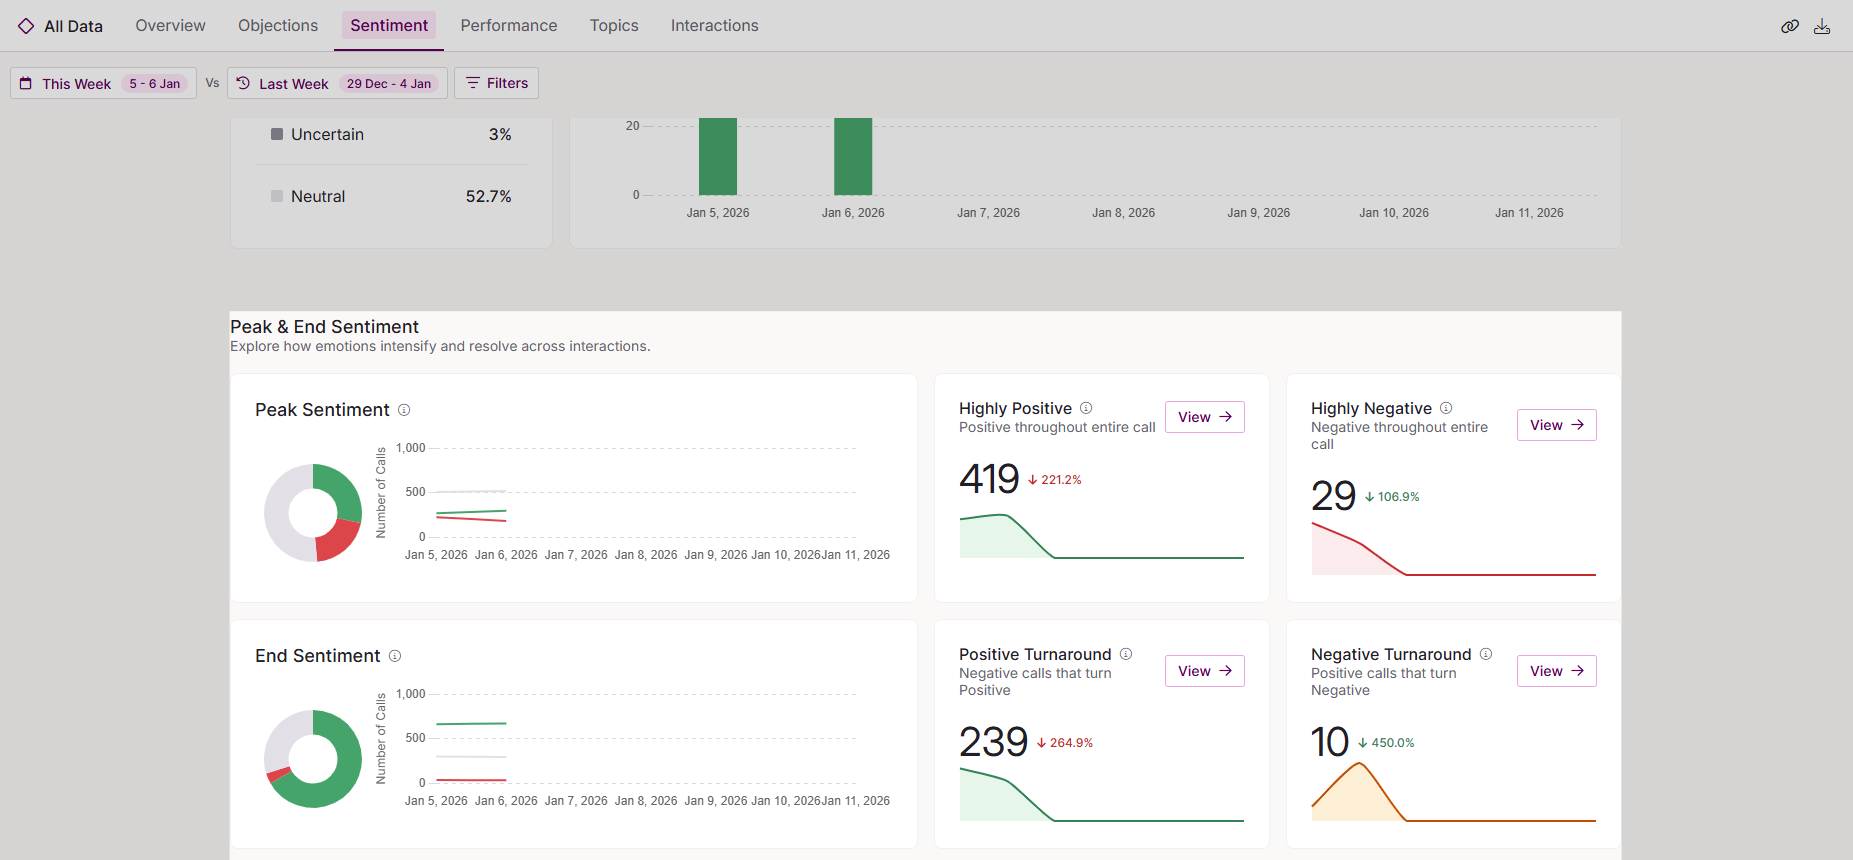1853x860 pixels.
Task: Click the Negative Turnaround info icon
Action: [1486, 654]
